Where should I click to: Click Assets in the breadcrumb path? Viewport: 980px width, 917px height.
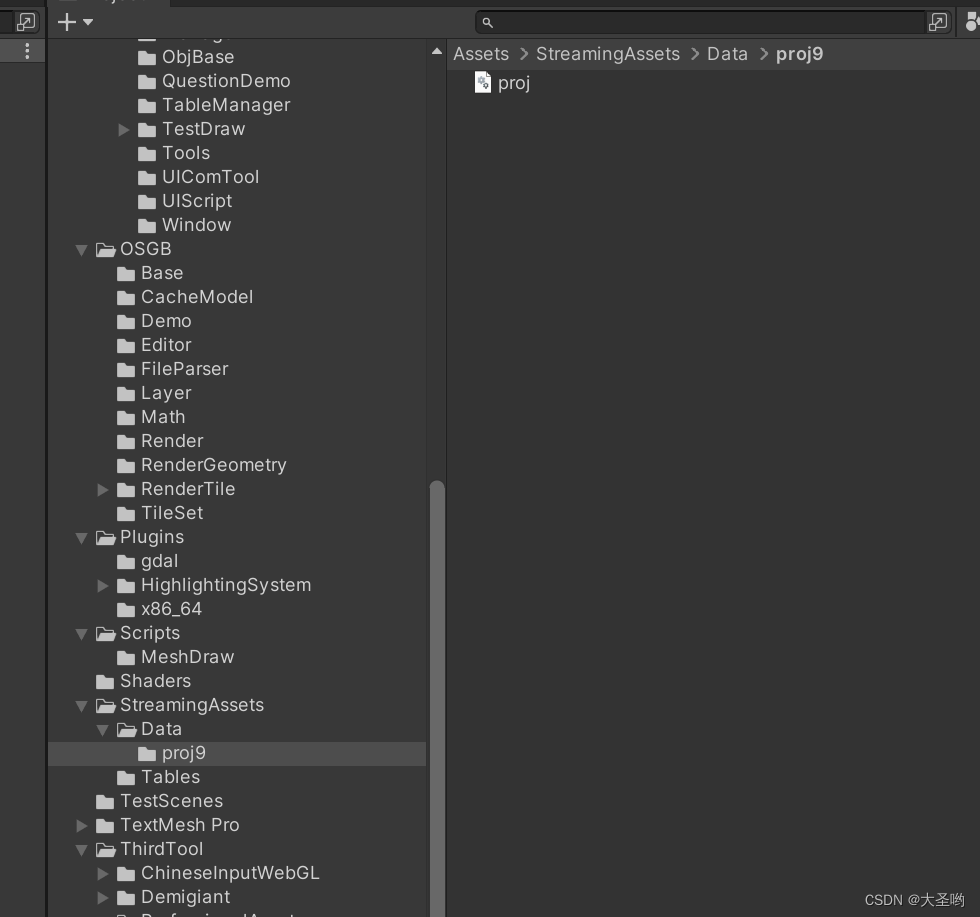click(x=481, y=54)
